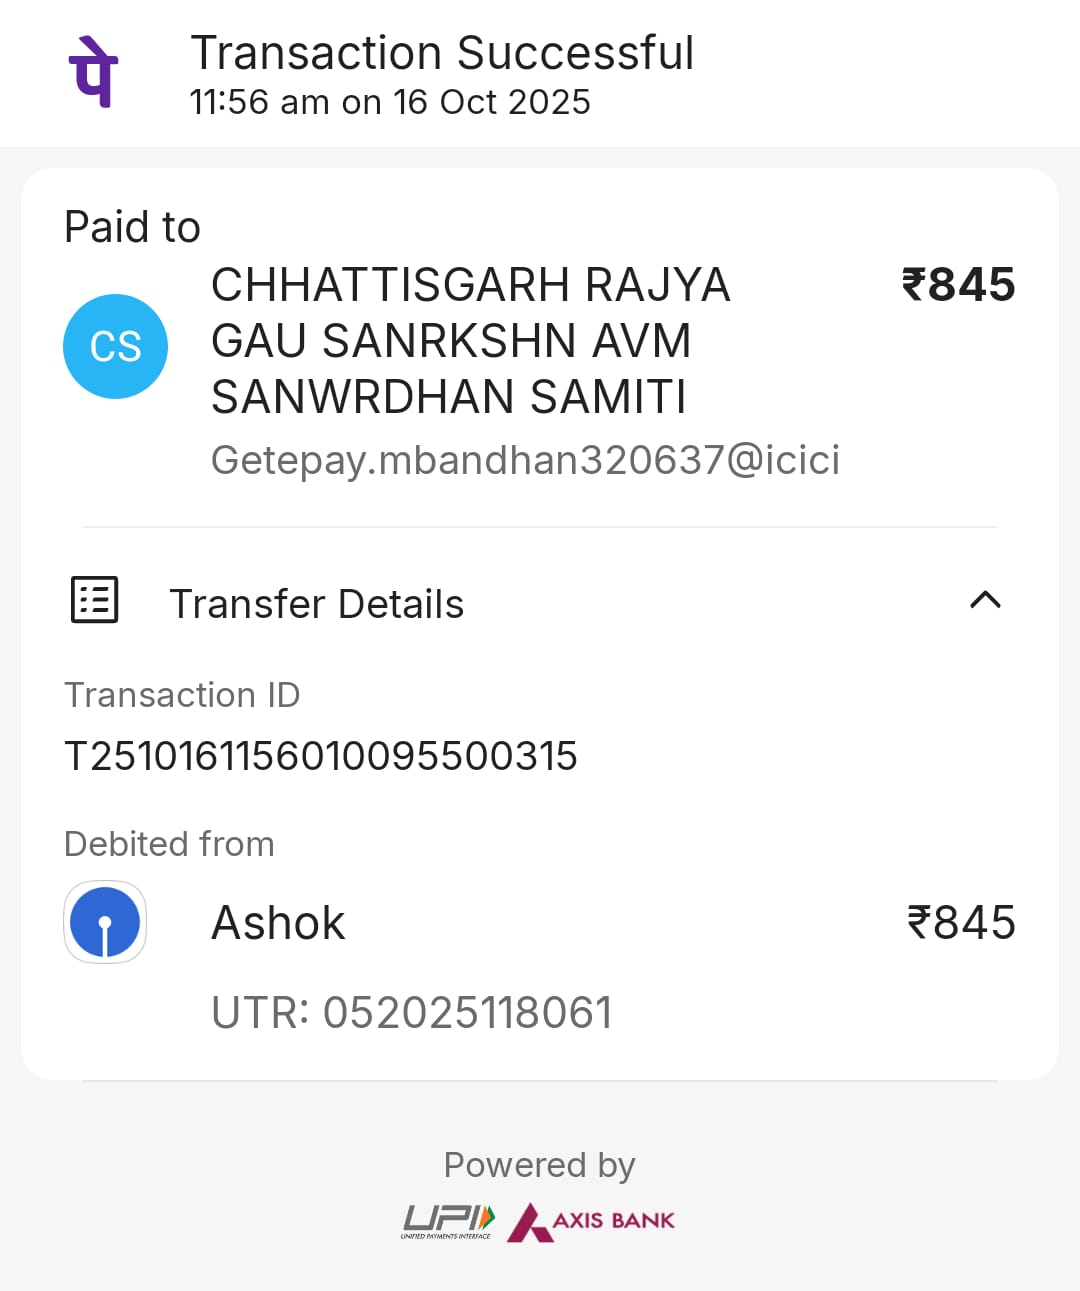Tap the Transfer Details heading

316,604
